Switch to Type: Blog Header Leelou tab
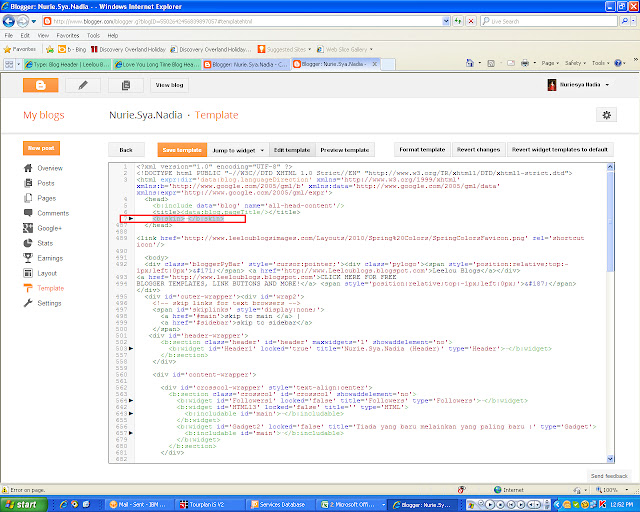The width and height of the screenshot is (640, 512). [67, 65]
